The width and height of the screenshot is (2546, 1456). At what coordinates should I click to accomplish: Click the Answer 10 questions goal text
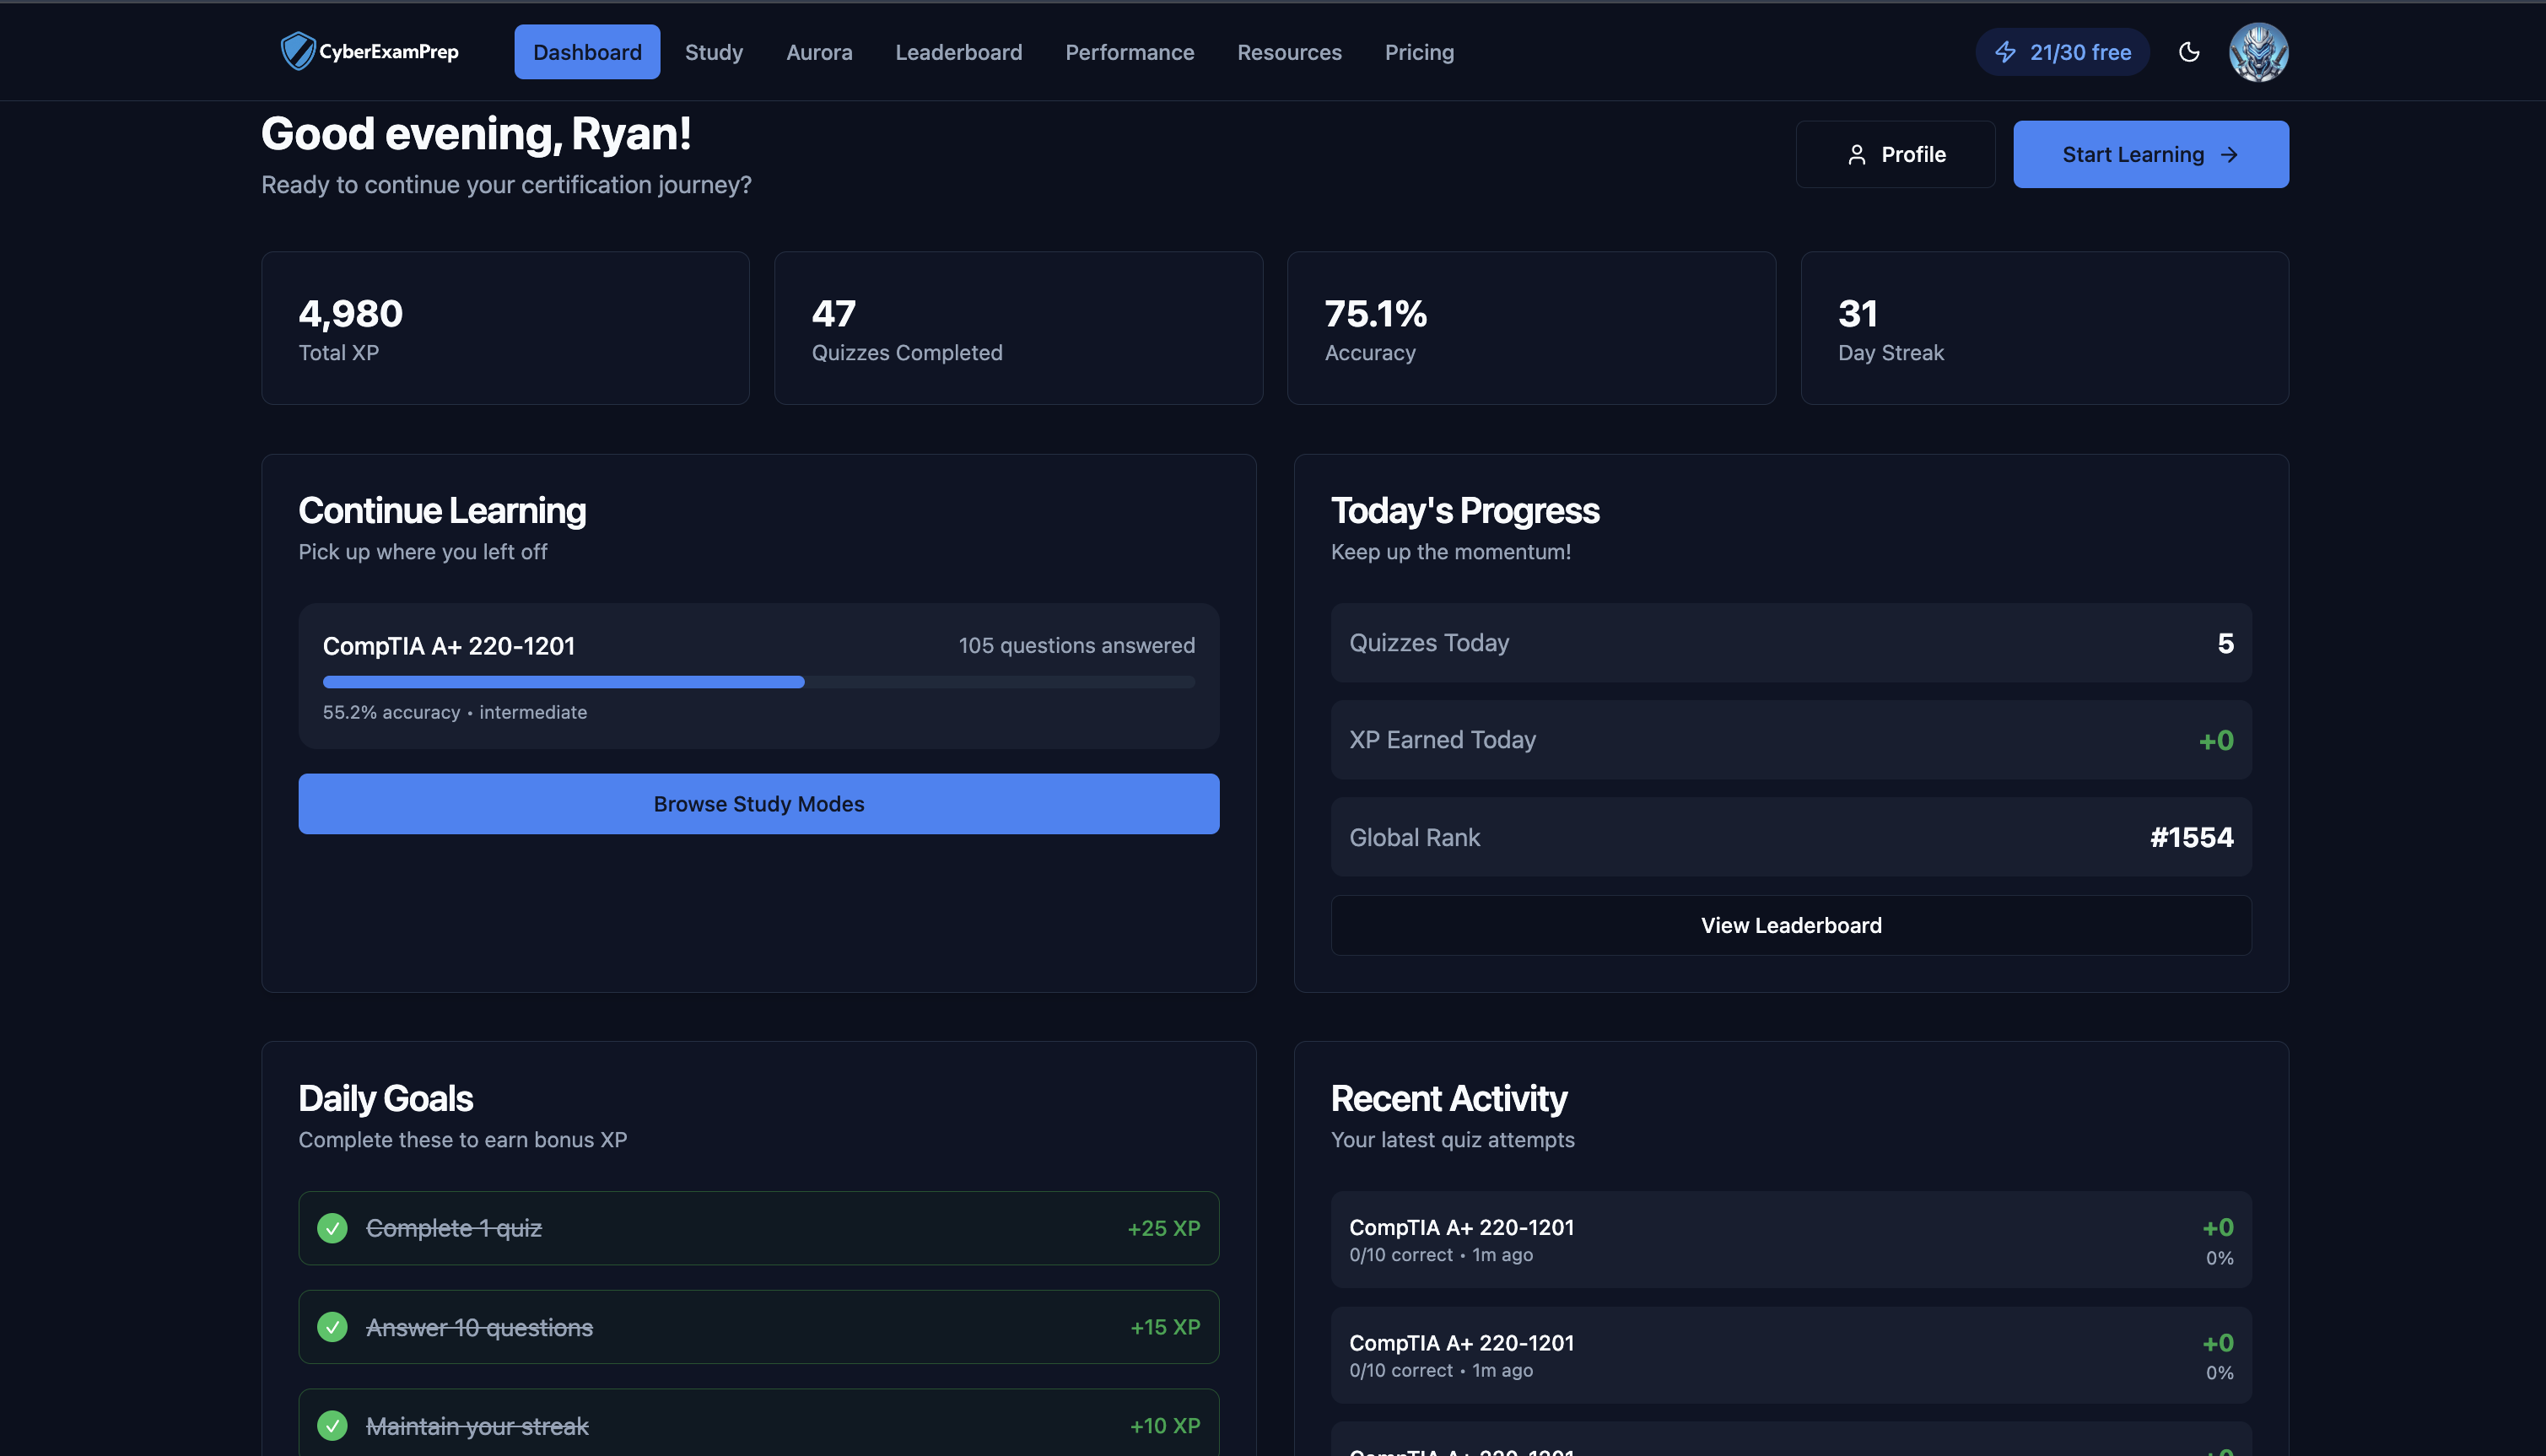(479, 1326)
